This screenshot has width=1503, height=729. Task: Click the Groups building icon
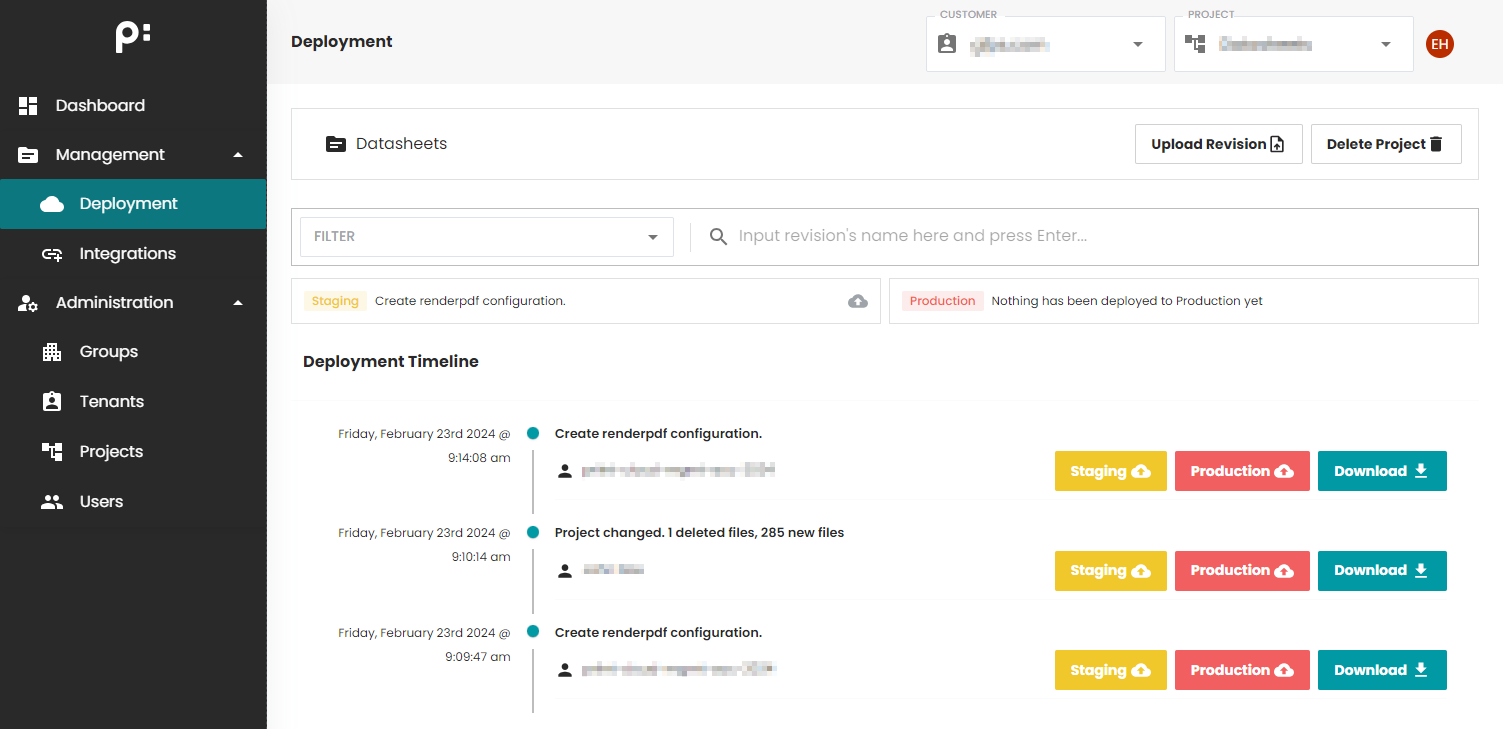click(52, 351)
